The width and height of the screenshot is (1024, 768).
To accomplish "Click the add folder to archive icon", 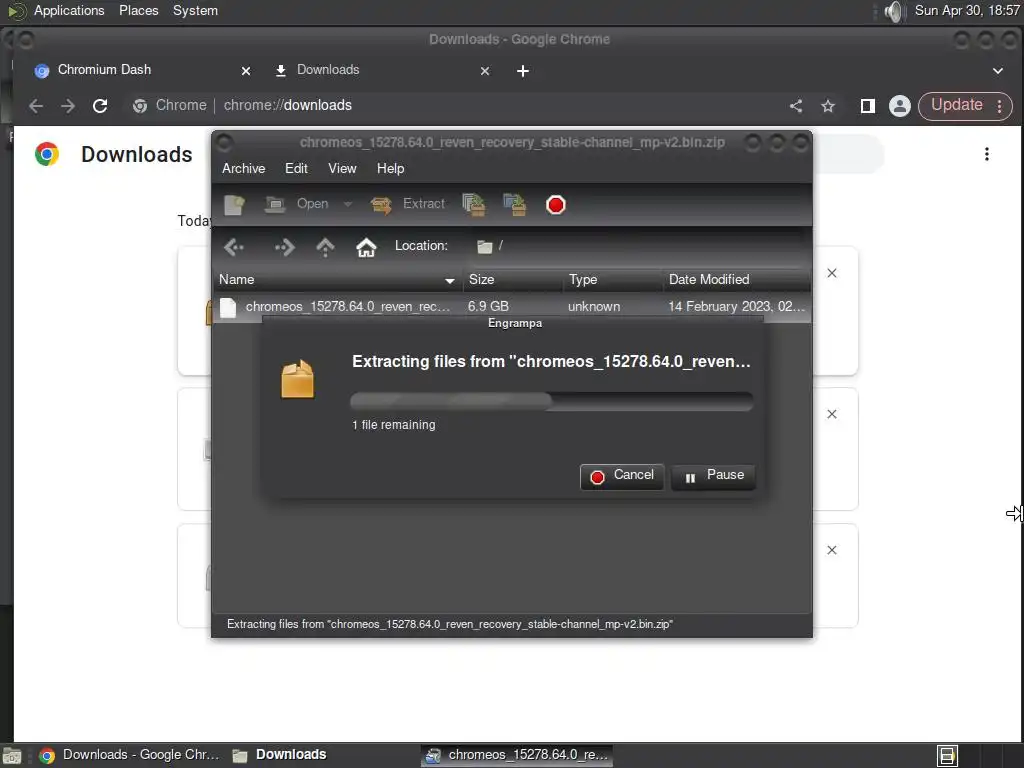I will pos(515,204).
